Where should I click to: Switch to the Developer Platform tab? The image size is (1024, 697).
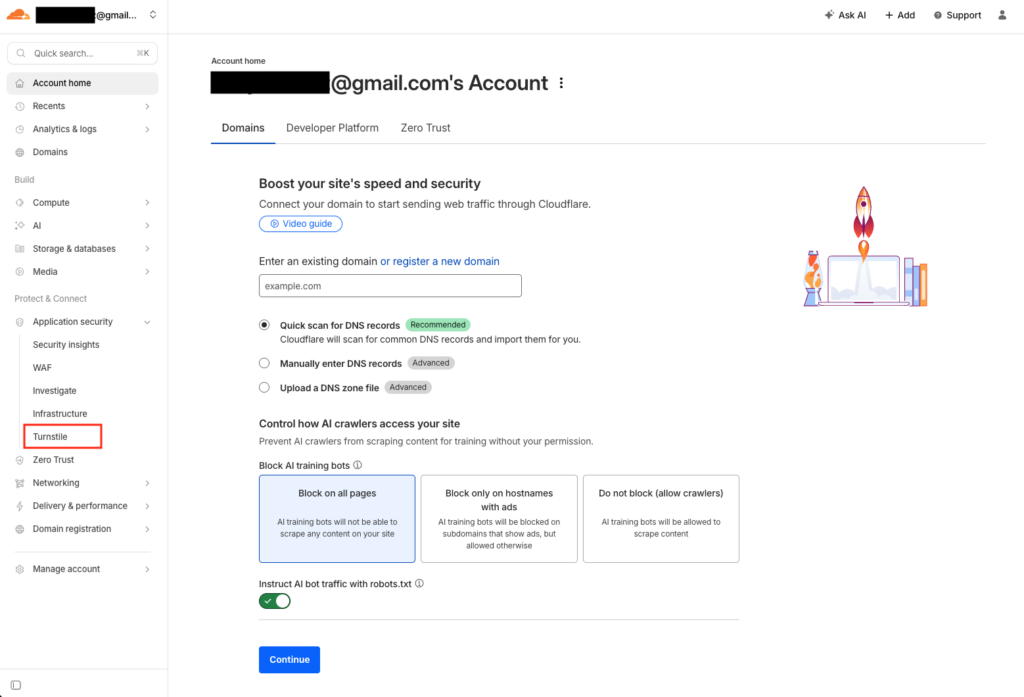point(332,128)
